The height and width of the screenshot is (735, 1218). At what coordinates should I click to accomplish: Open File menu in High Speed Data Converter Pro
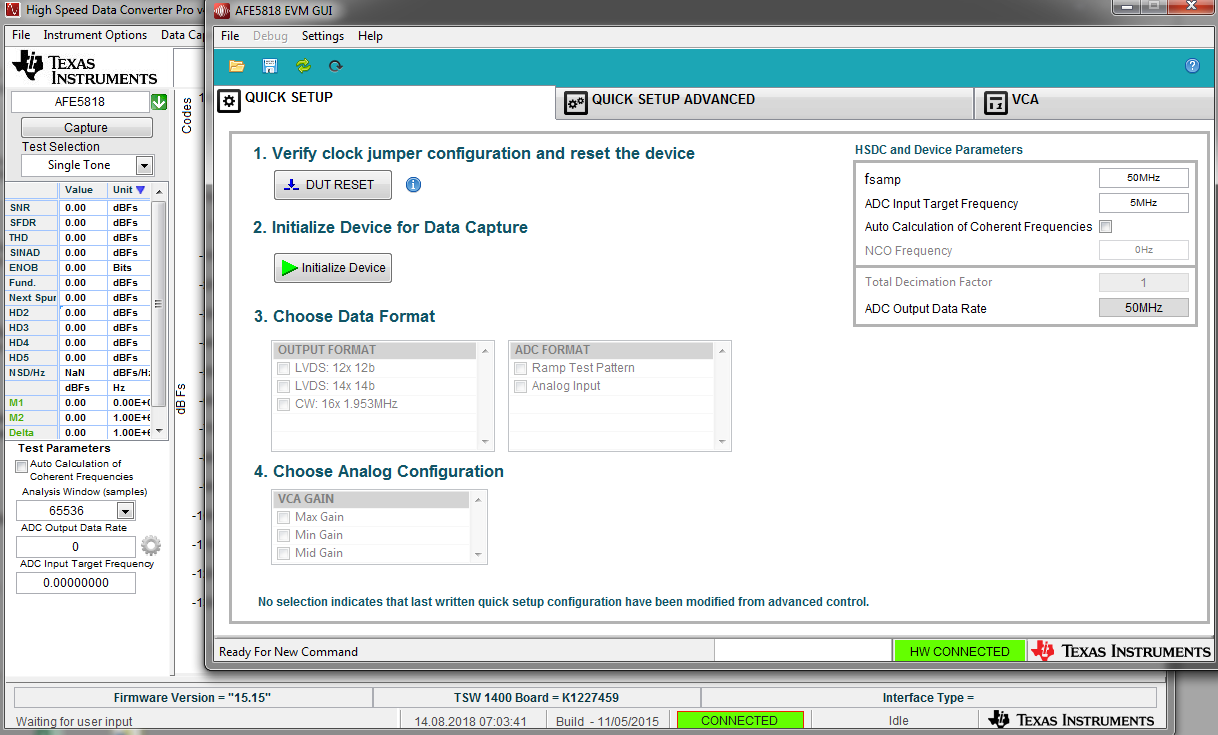pos(21,35)
